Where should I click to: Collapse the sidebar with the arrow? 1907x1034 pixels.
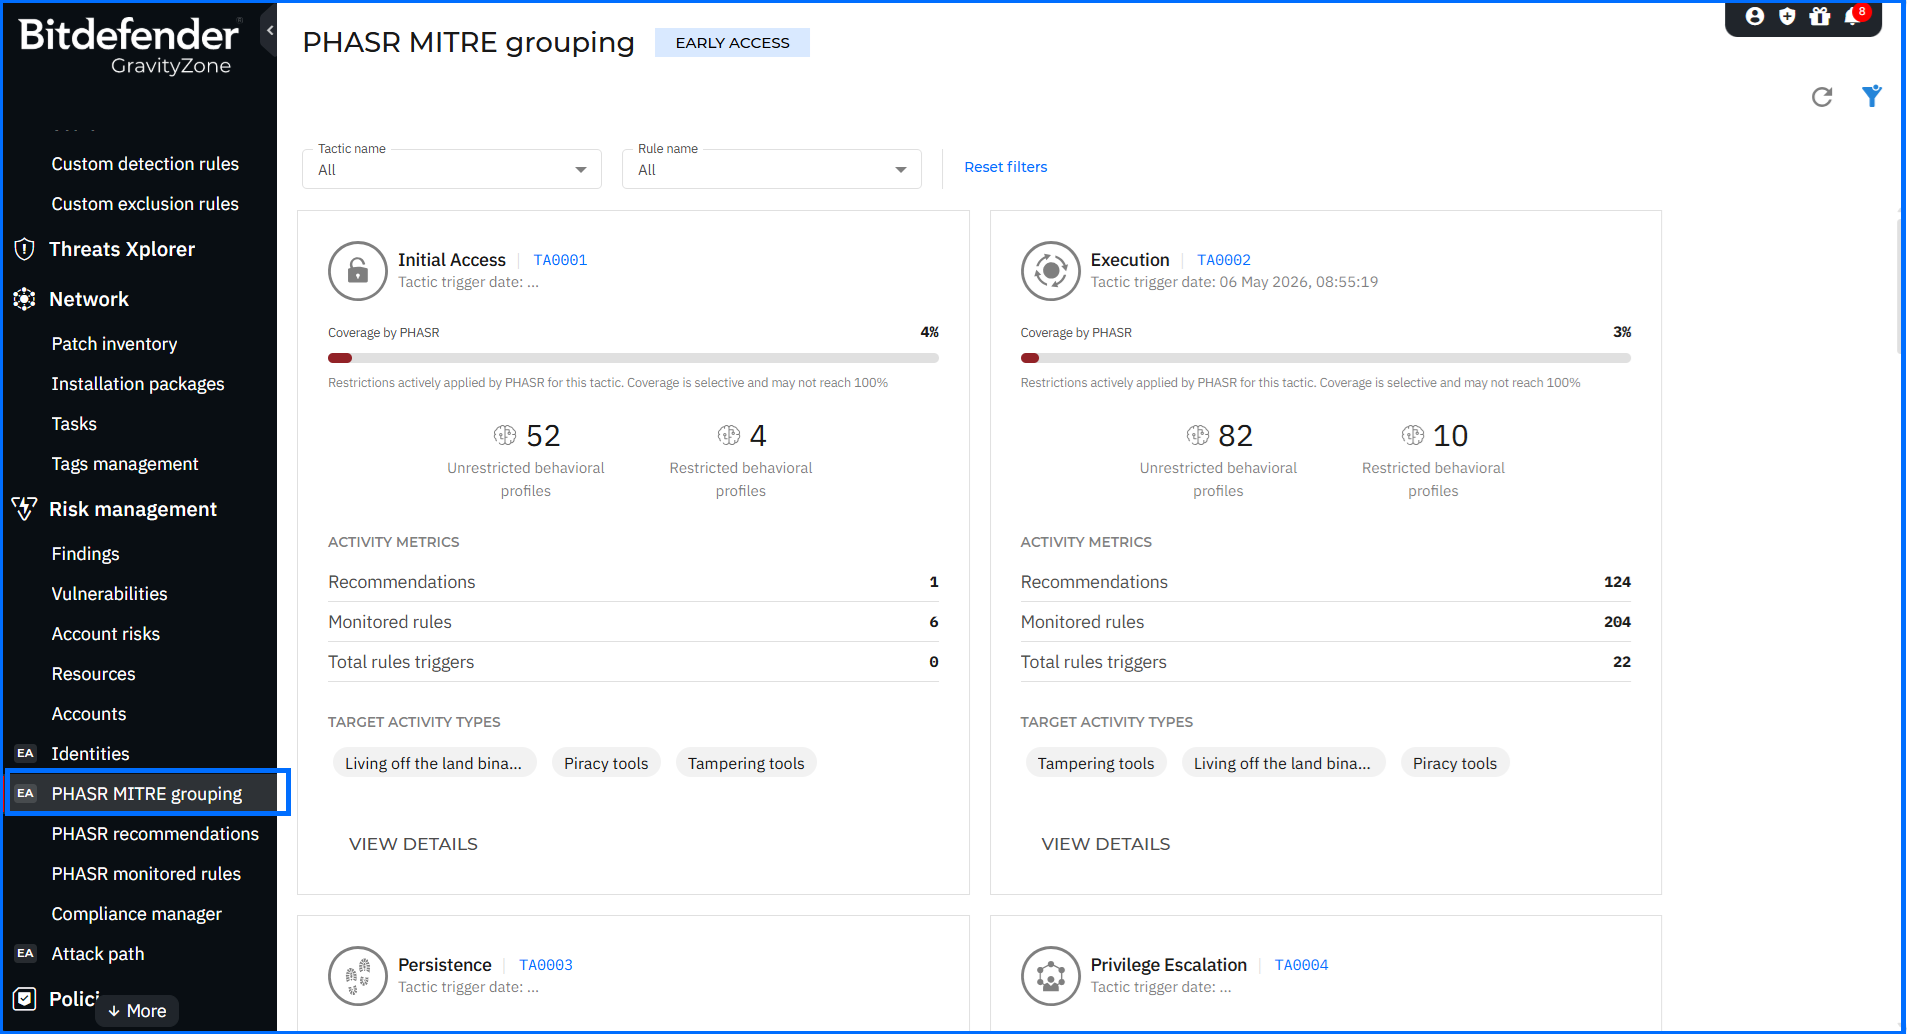(269, 31)
